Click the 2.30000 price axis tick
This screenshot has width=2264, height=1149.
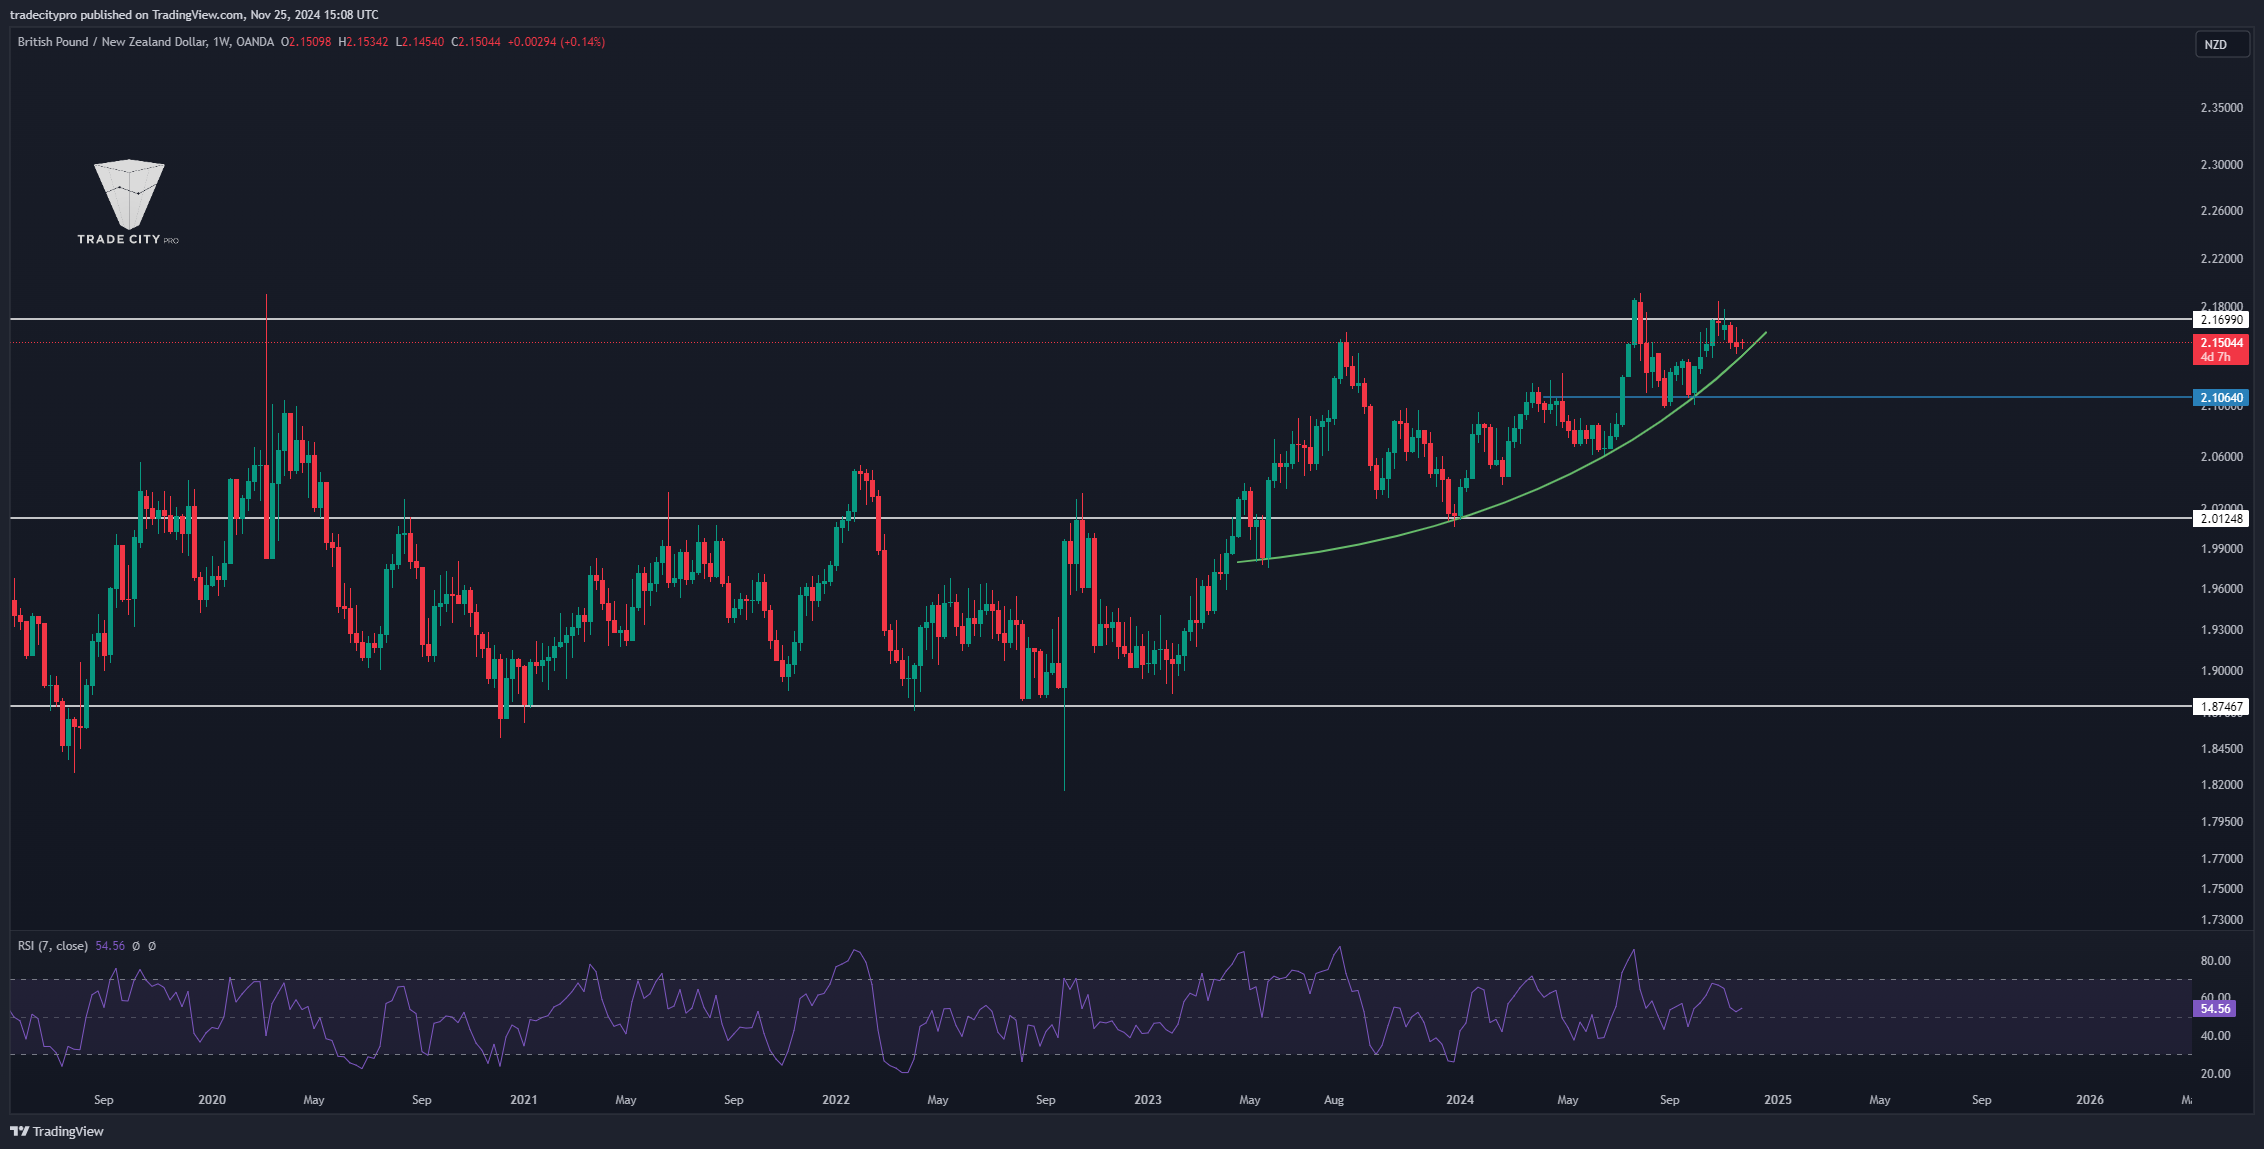pyautogui.click(x=2221, y=165)
